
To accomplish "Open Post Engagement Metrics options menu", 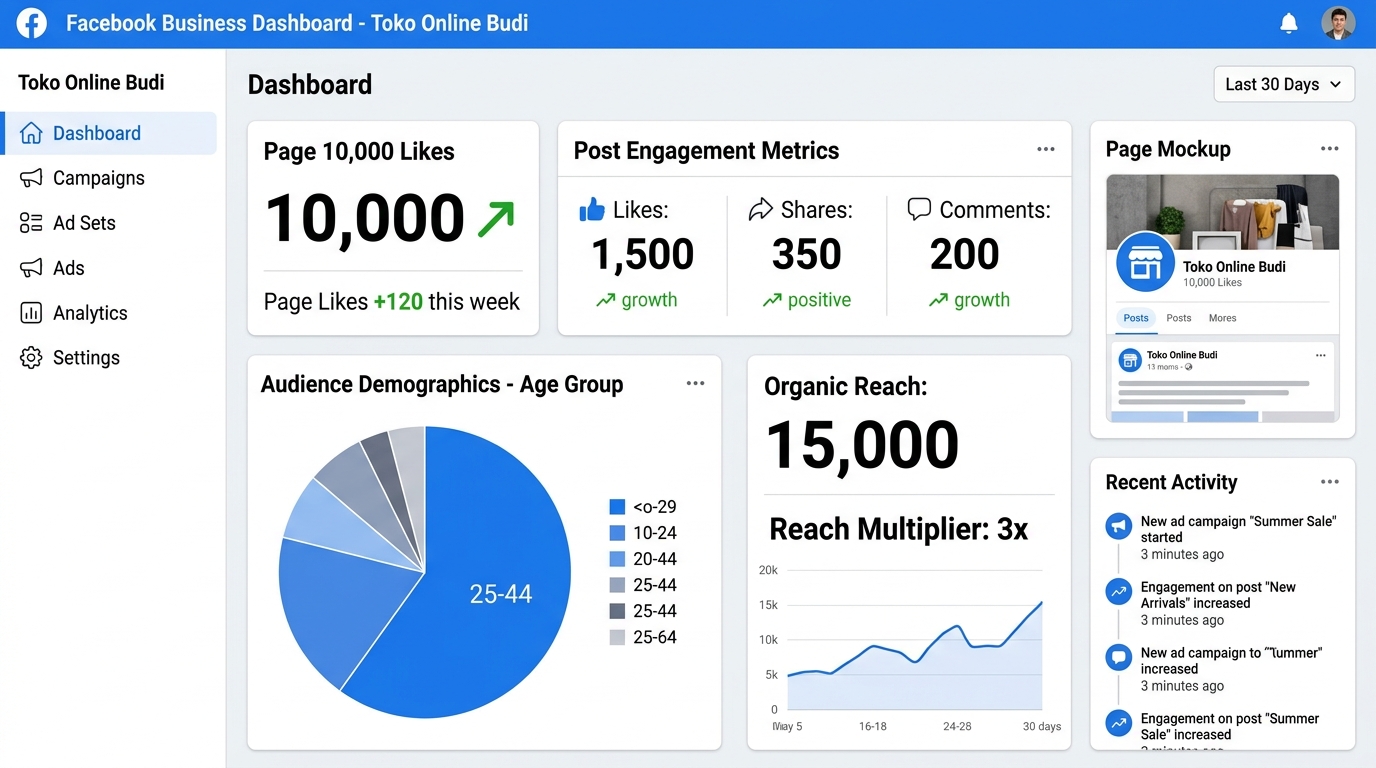I will click(1046, 149).
